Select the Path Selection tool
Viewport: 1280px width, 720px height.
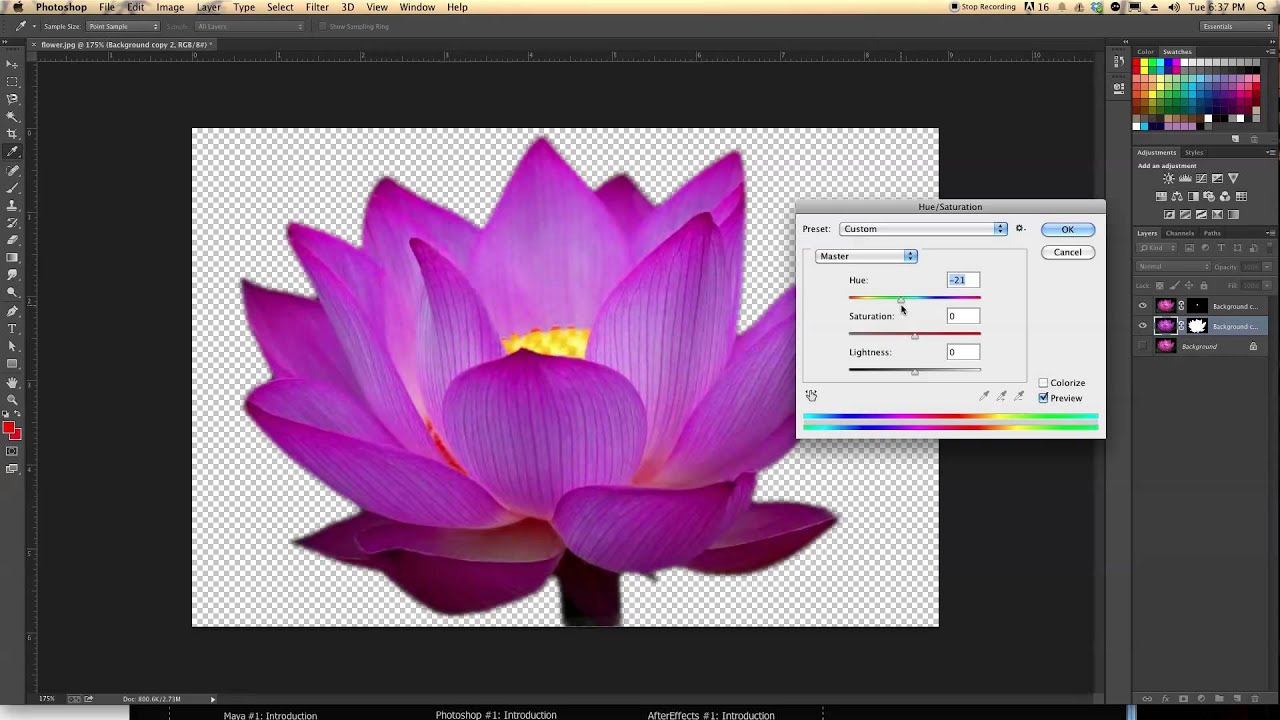pyautogui.click(x=13, y=346)
